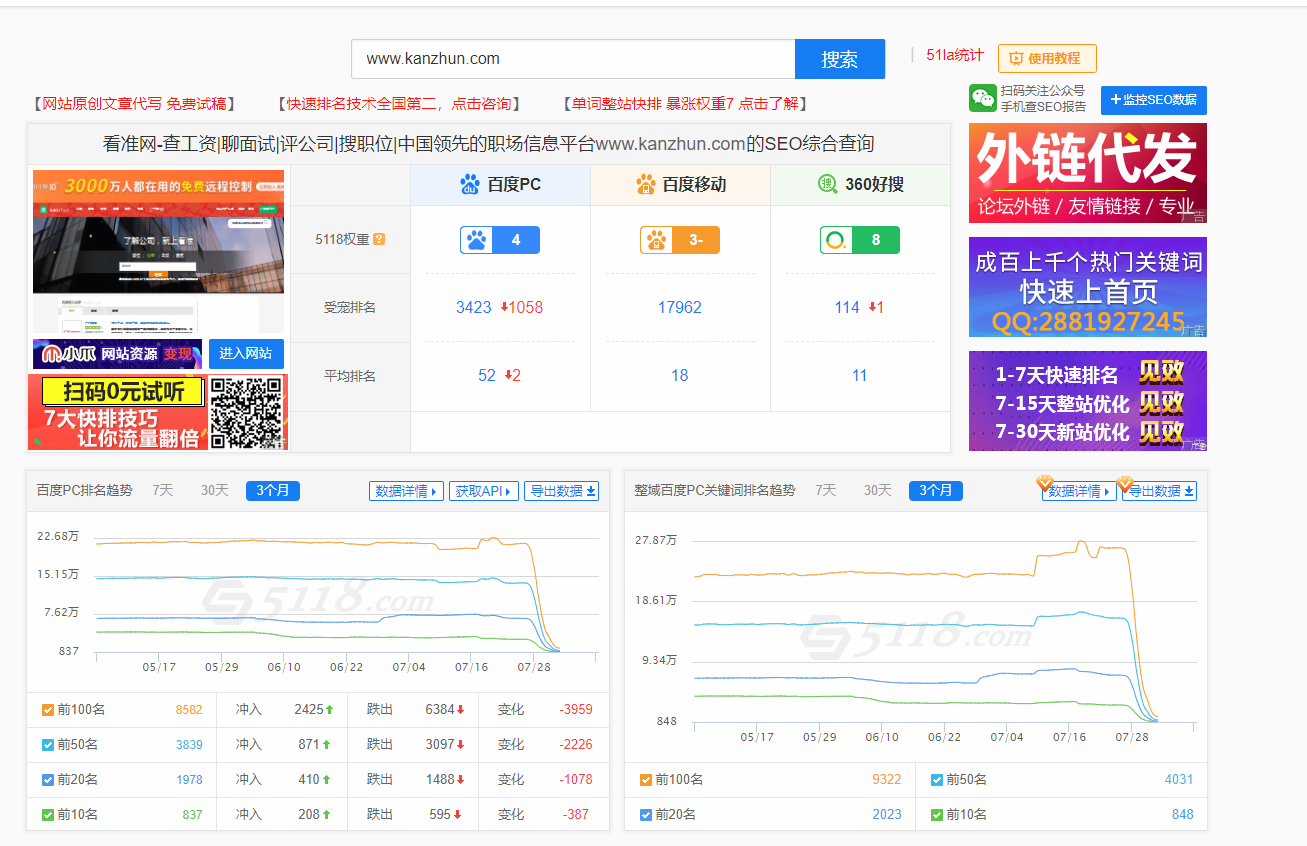Screen dimensions: 1307x846
Task: Click 前100名 count 8582 in the 百度PC排名趋势 panel
Action: pyautogui.click(x=189, y=710)
